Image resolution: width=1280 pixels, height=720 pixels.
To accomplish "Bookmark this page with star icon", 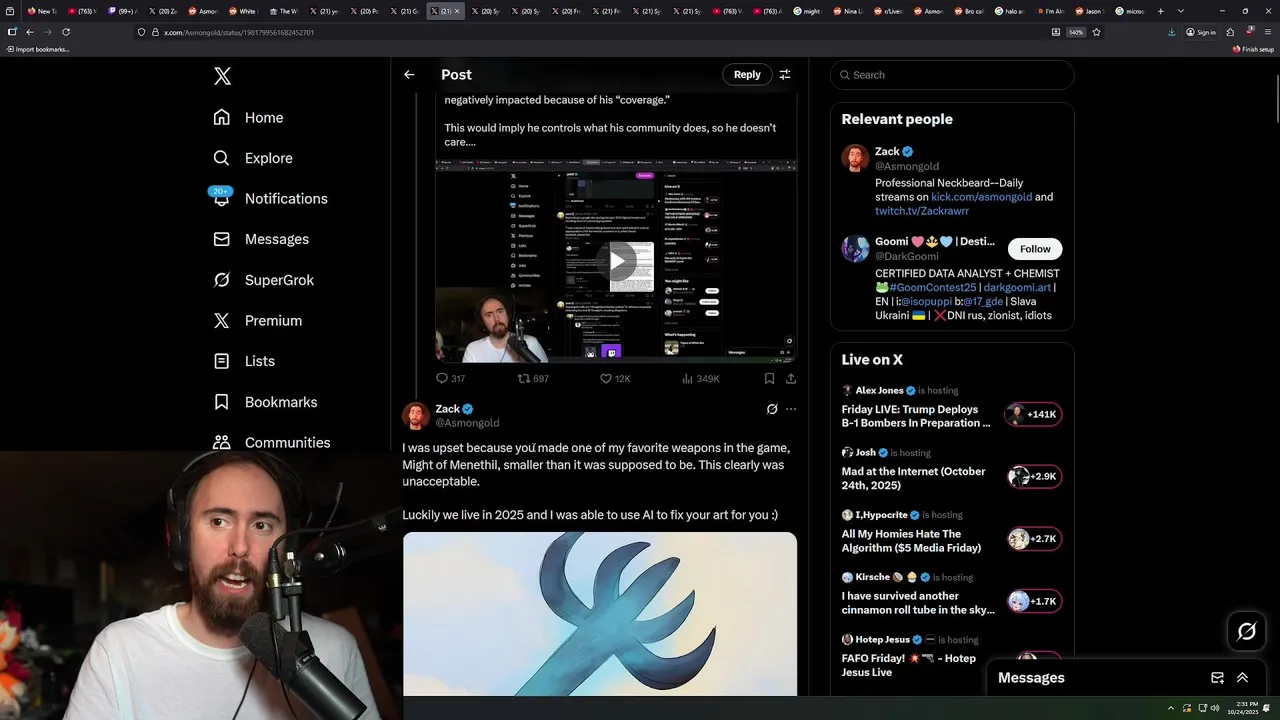I will point(1096,32).
